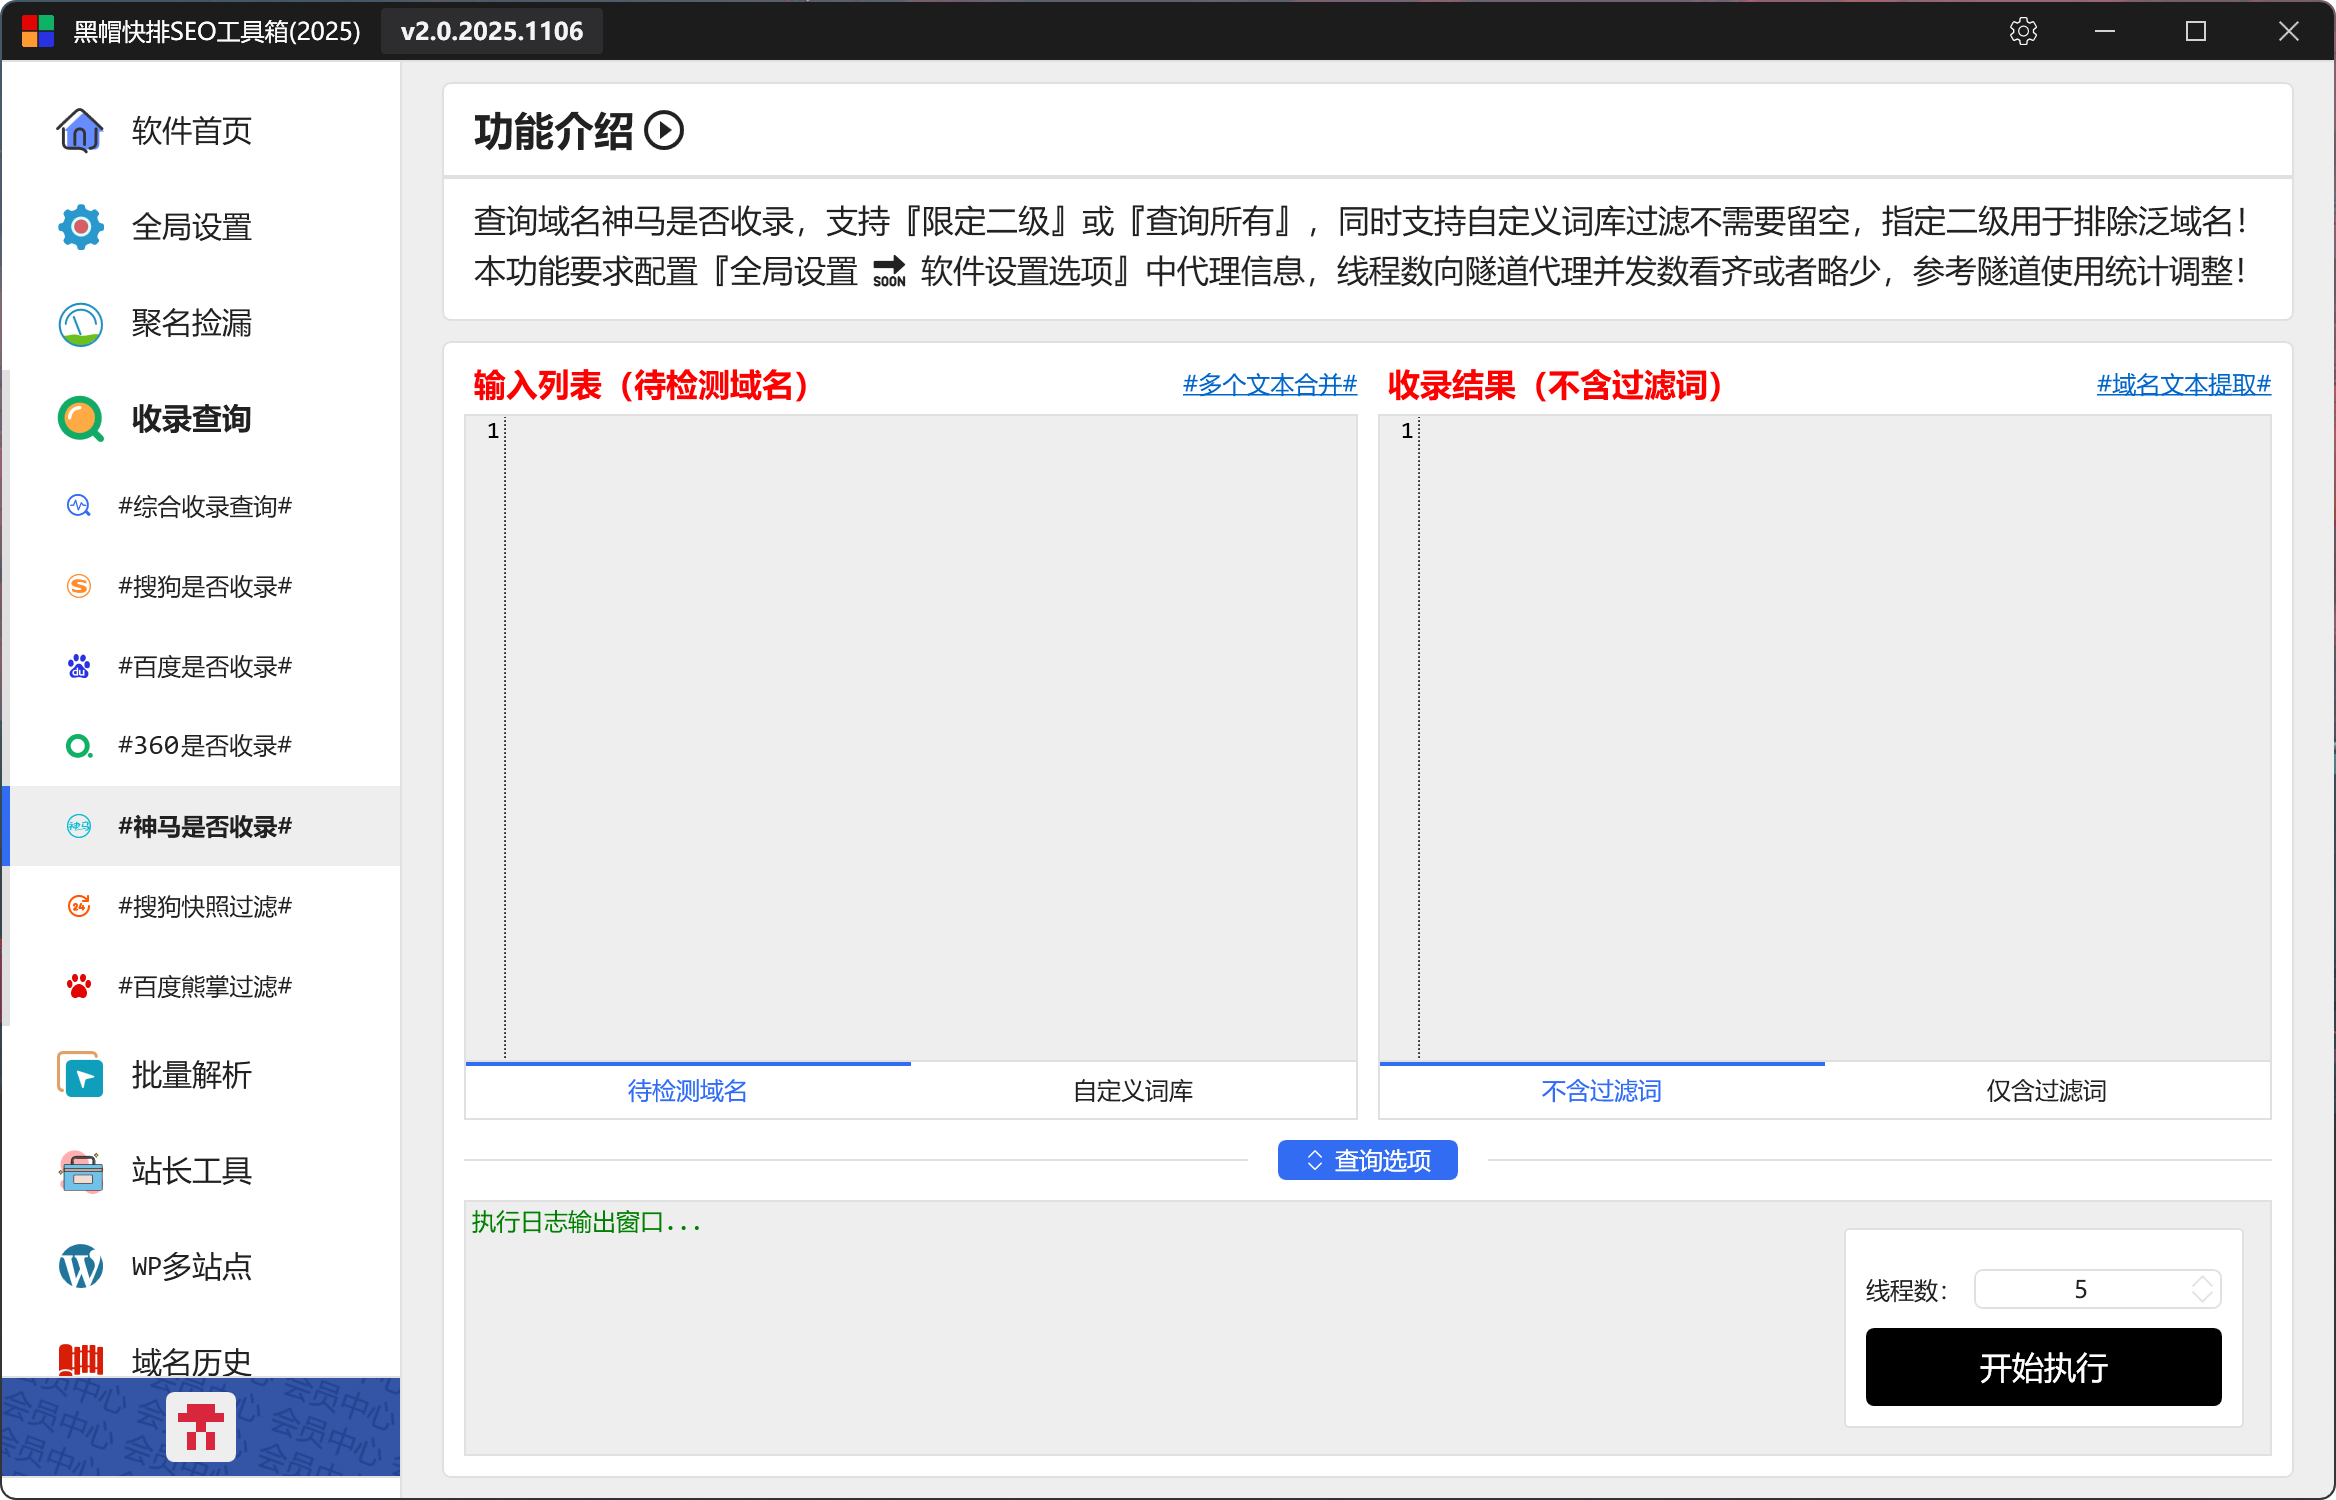This screenshot has width=2336, height=1500.
Task: Click the red member center icon at the bottom of the sidebar
Action: tap(201, 1427)
